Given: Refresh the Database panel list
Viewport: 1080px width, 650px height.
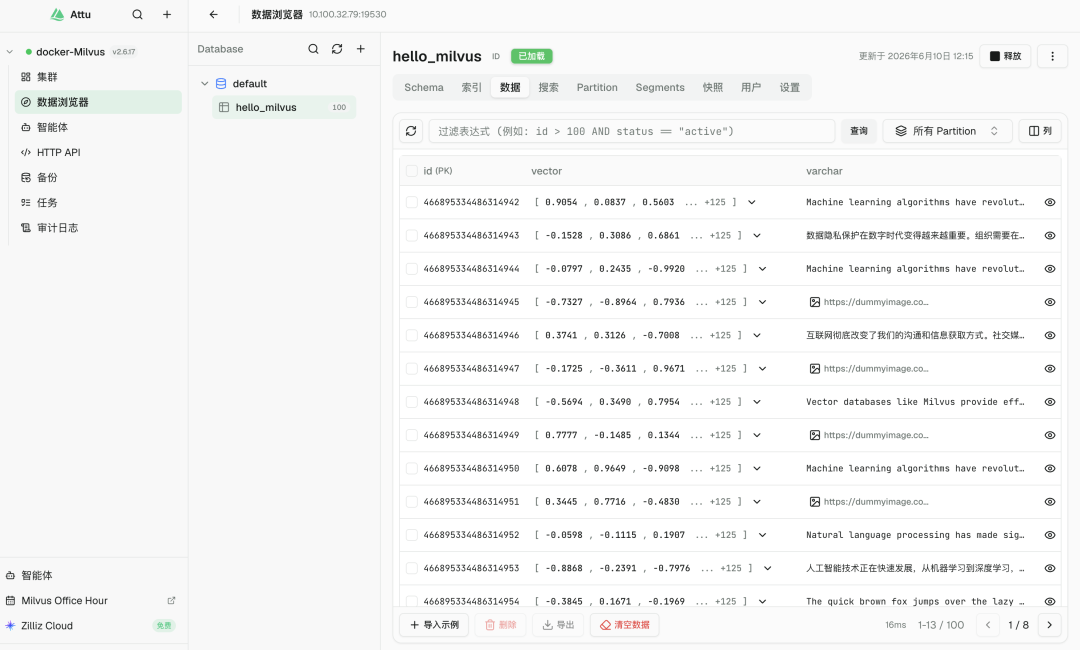Looking at the screenshot, I should (337, 49).
